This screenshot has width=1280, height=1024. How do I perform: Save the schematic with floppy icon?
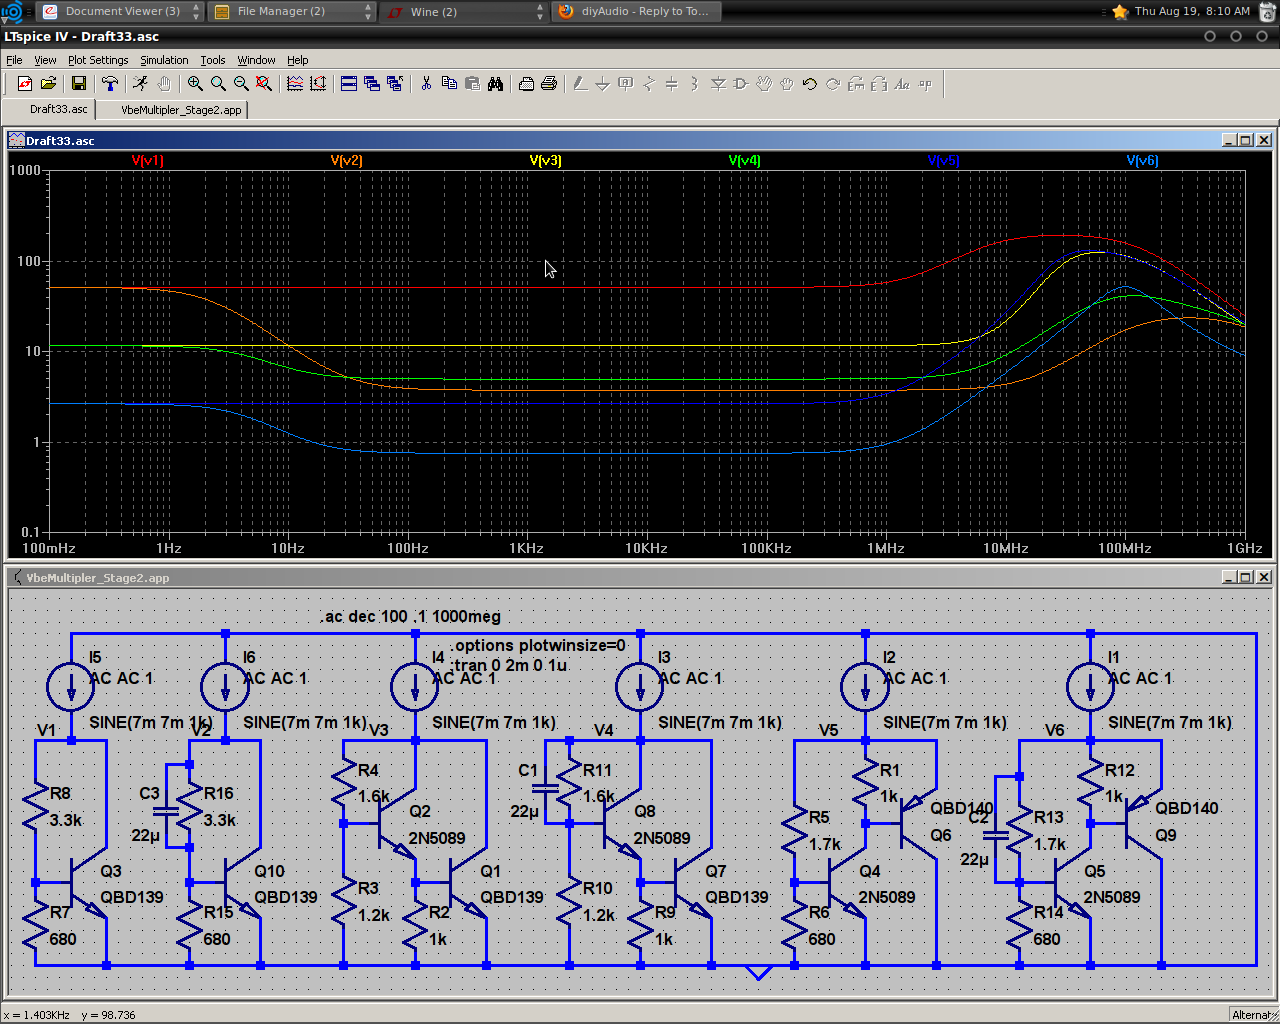point(79,84)
